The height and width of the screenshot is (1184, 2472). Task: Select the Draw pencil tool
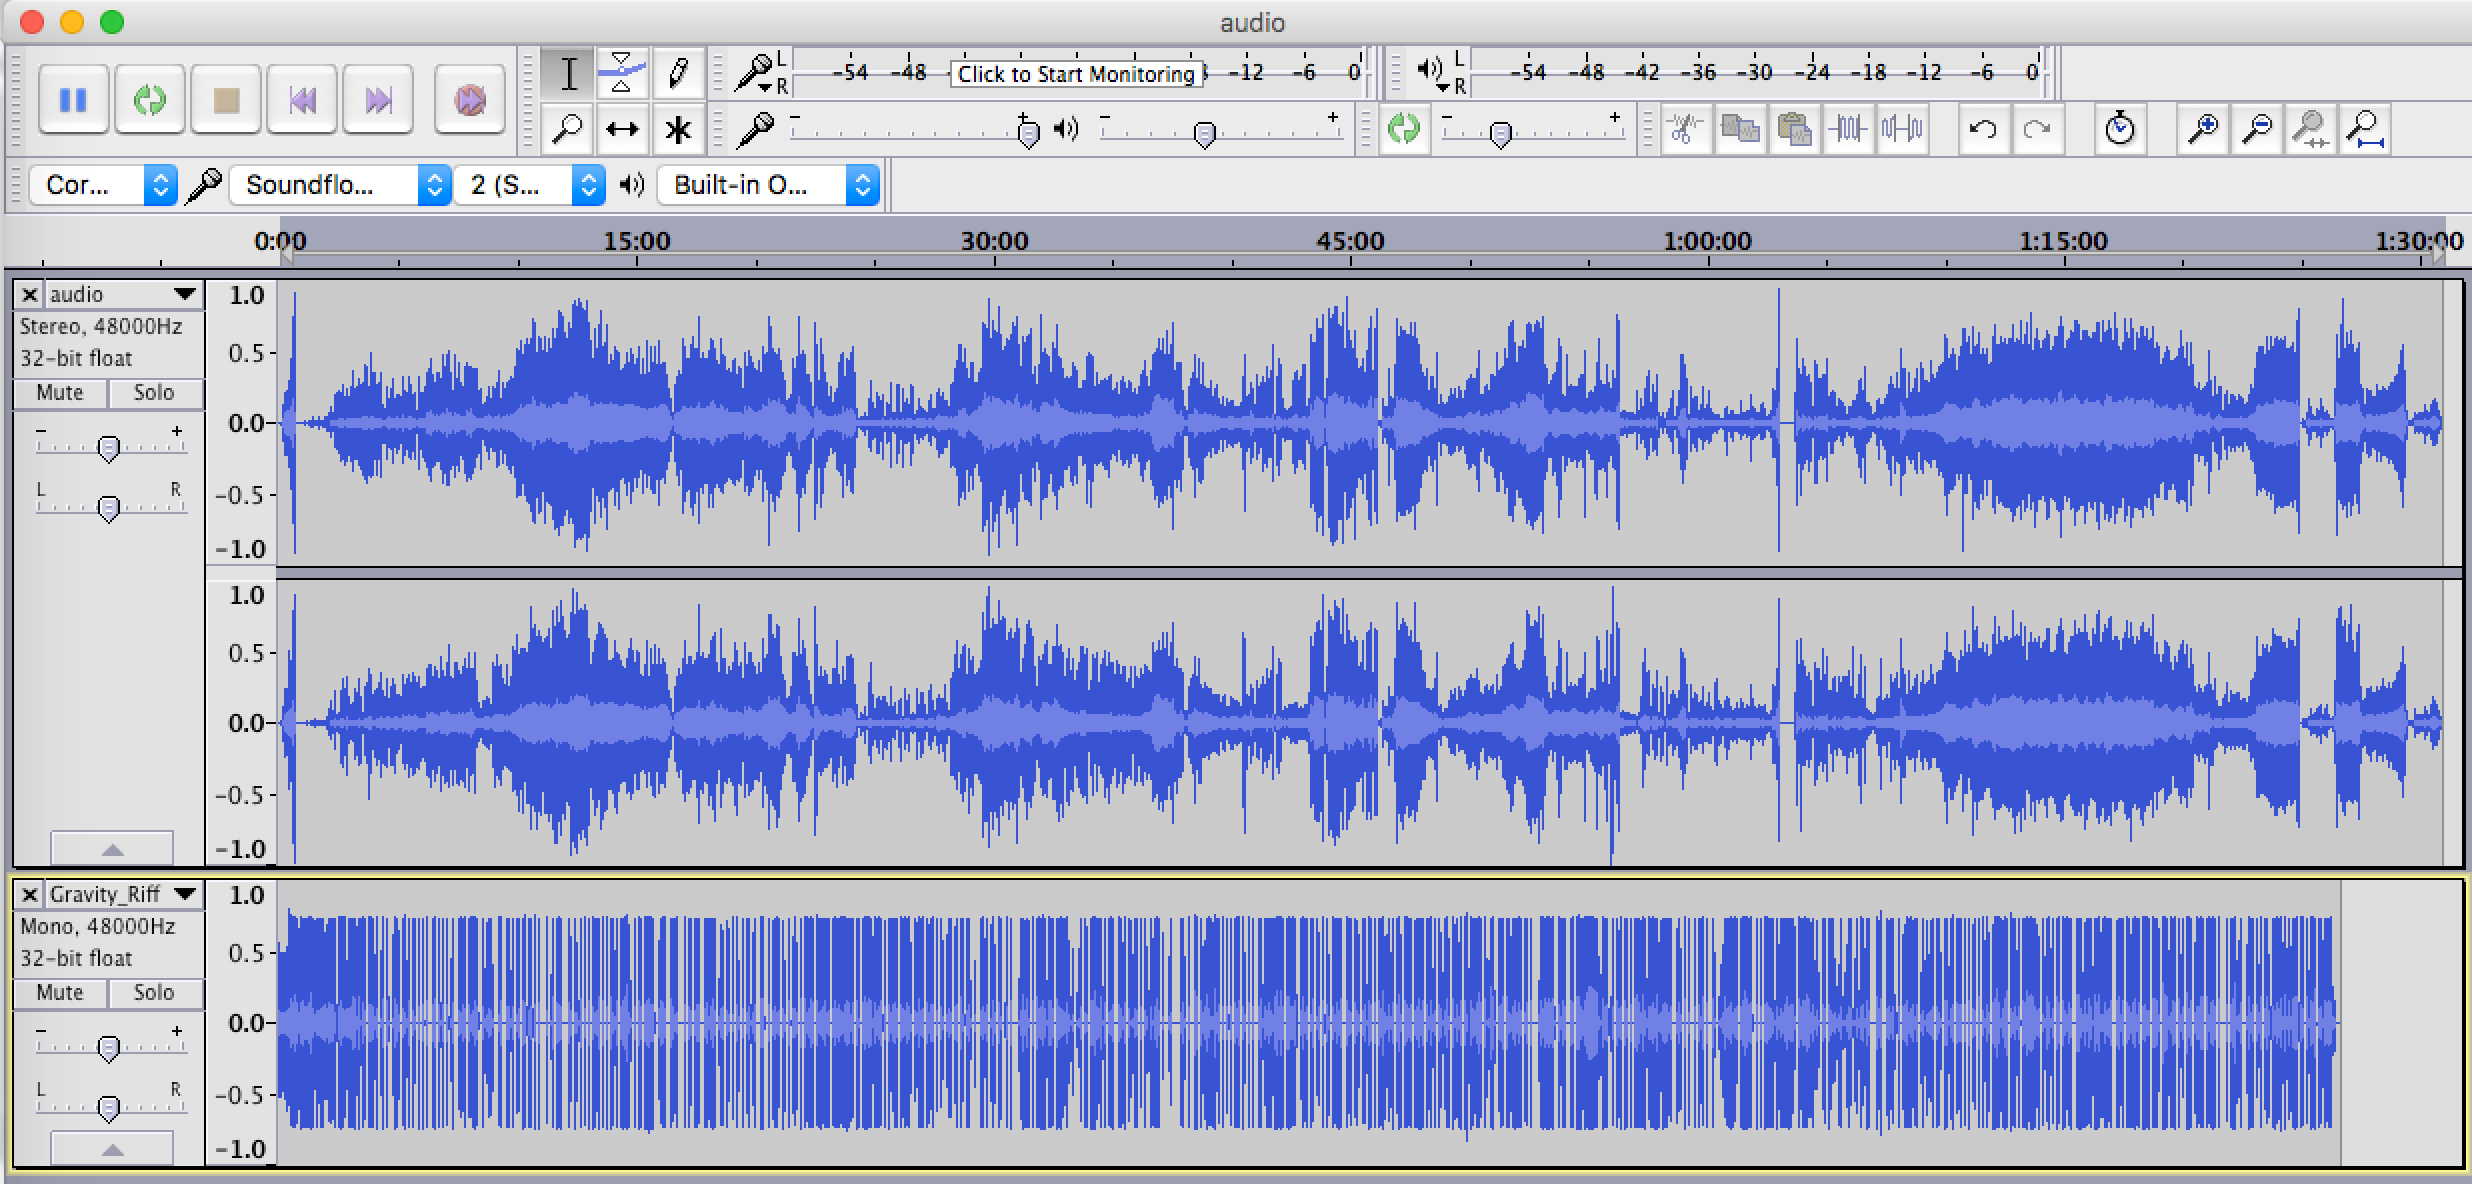(678, 74)
